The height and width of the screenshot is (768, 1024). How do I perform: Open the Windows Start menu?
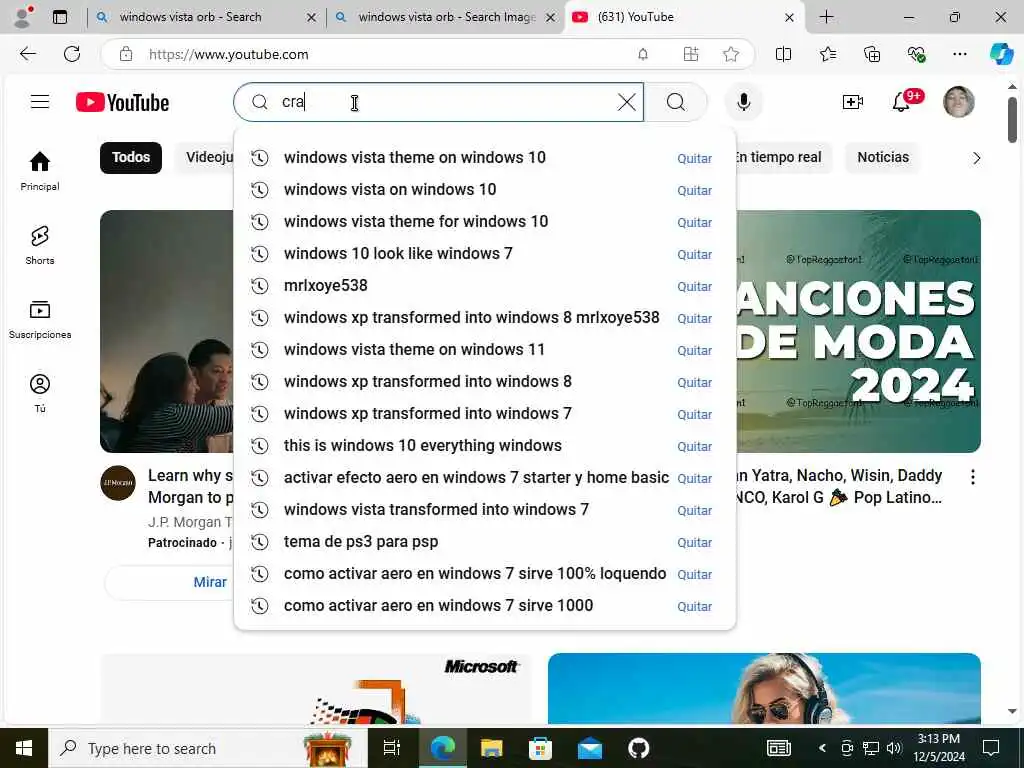click(24, 748)
